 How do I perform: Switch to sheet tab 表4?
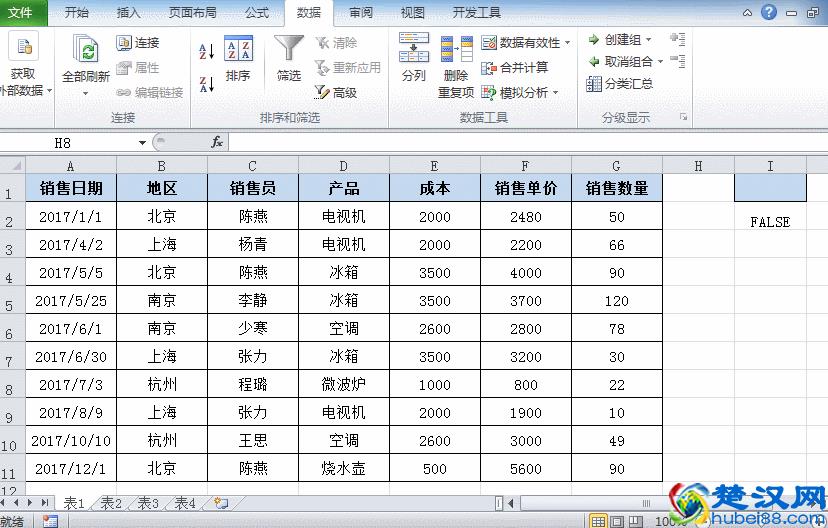[x=185, y=503]
